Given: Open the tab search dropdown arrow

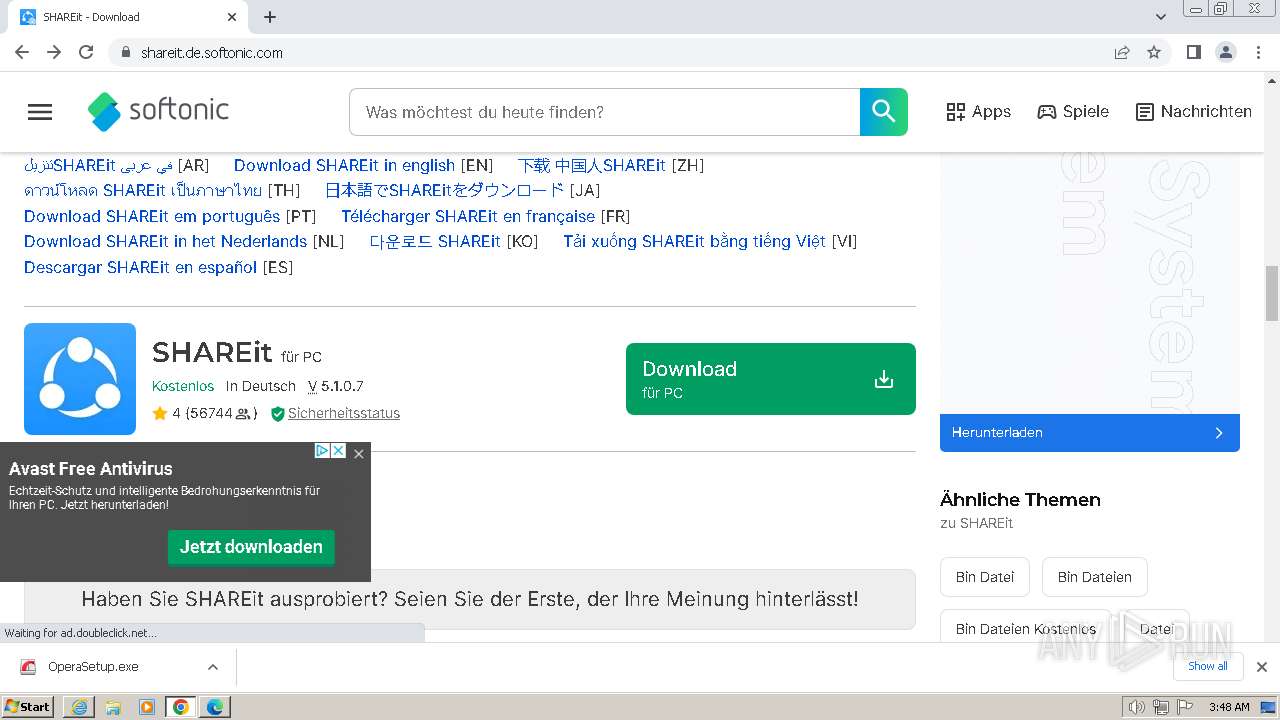Looking at the screenshot, I should (x=1161, y=17).
